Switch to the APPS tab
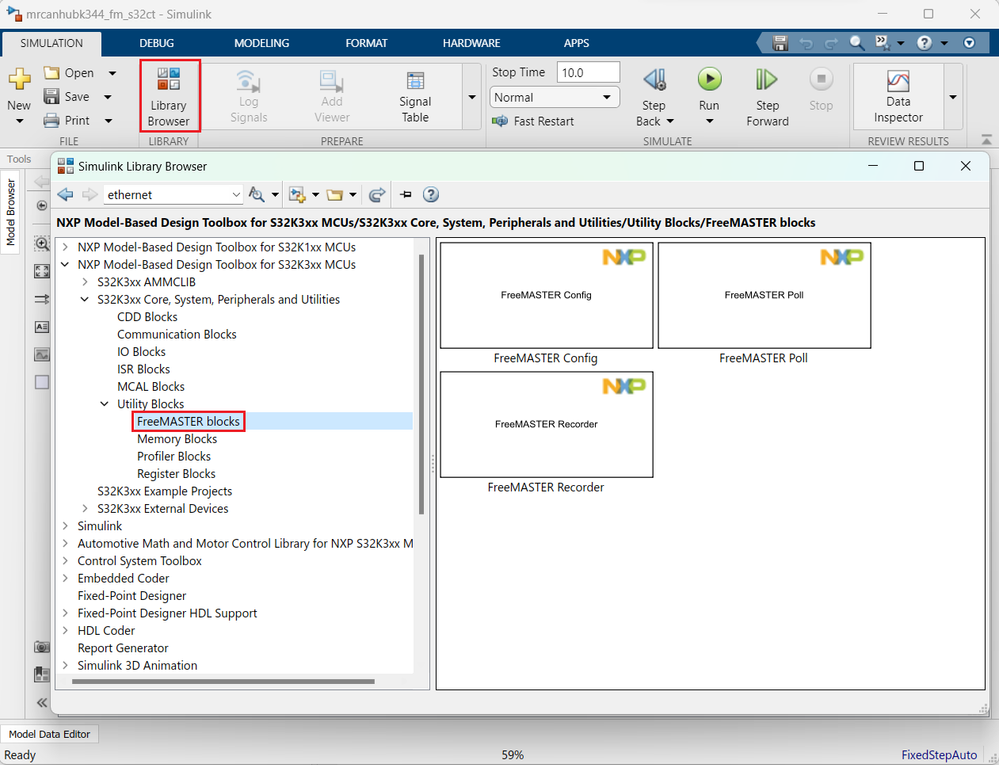The height and width of the screenshot is (765, 999). [x=577, y=43]
